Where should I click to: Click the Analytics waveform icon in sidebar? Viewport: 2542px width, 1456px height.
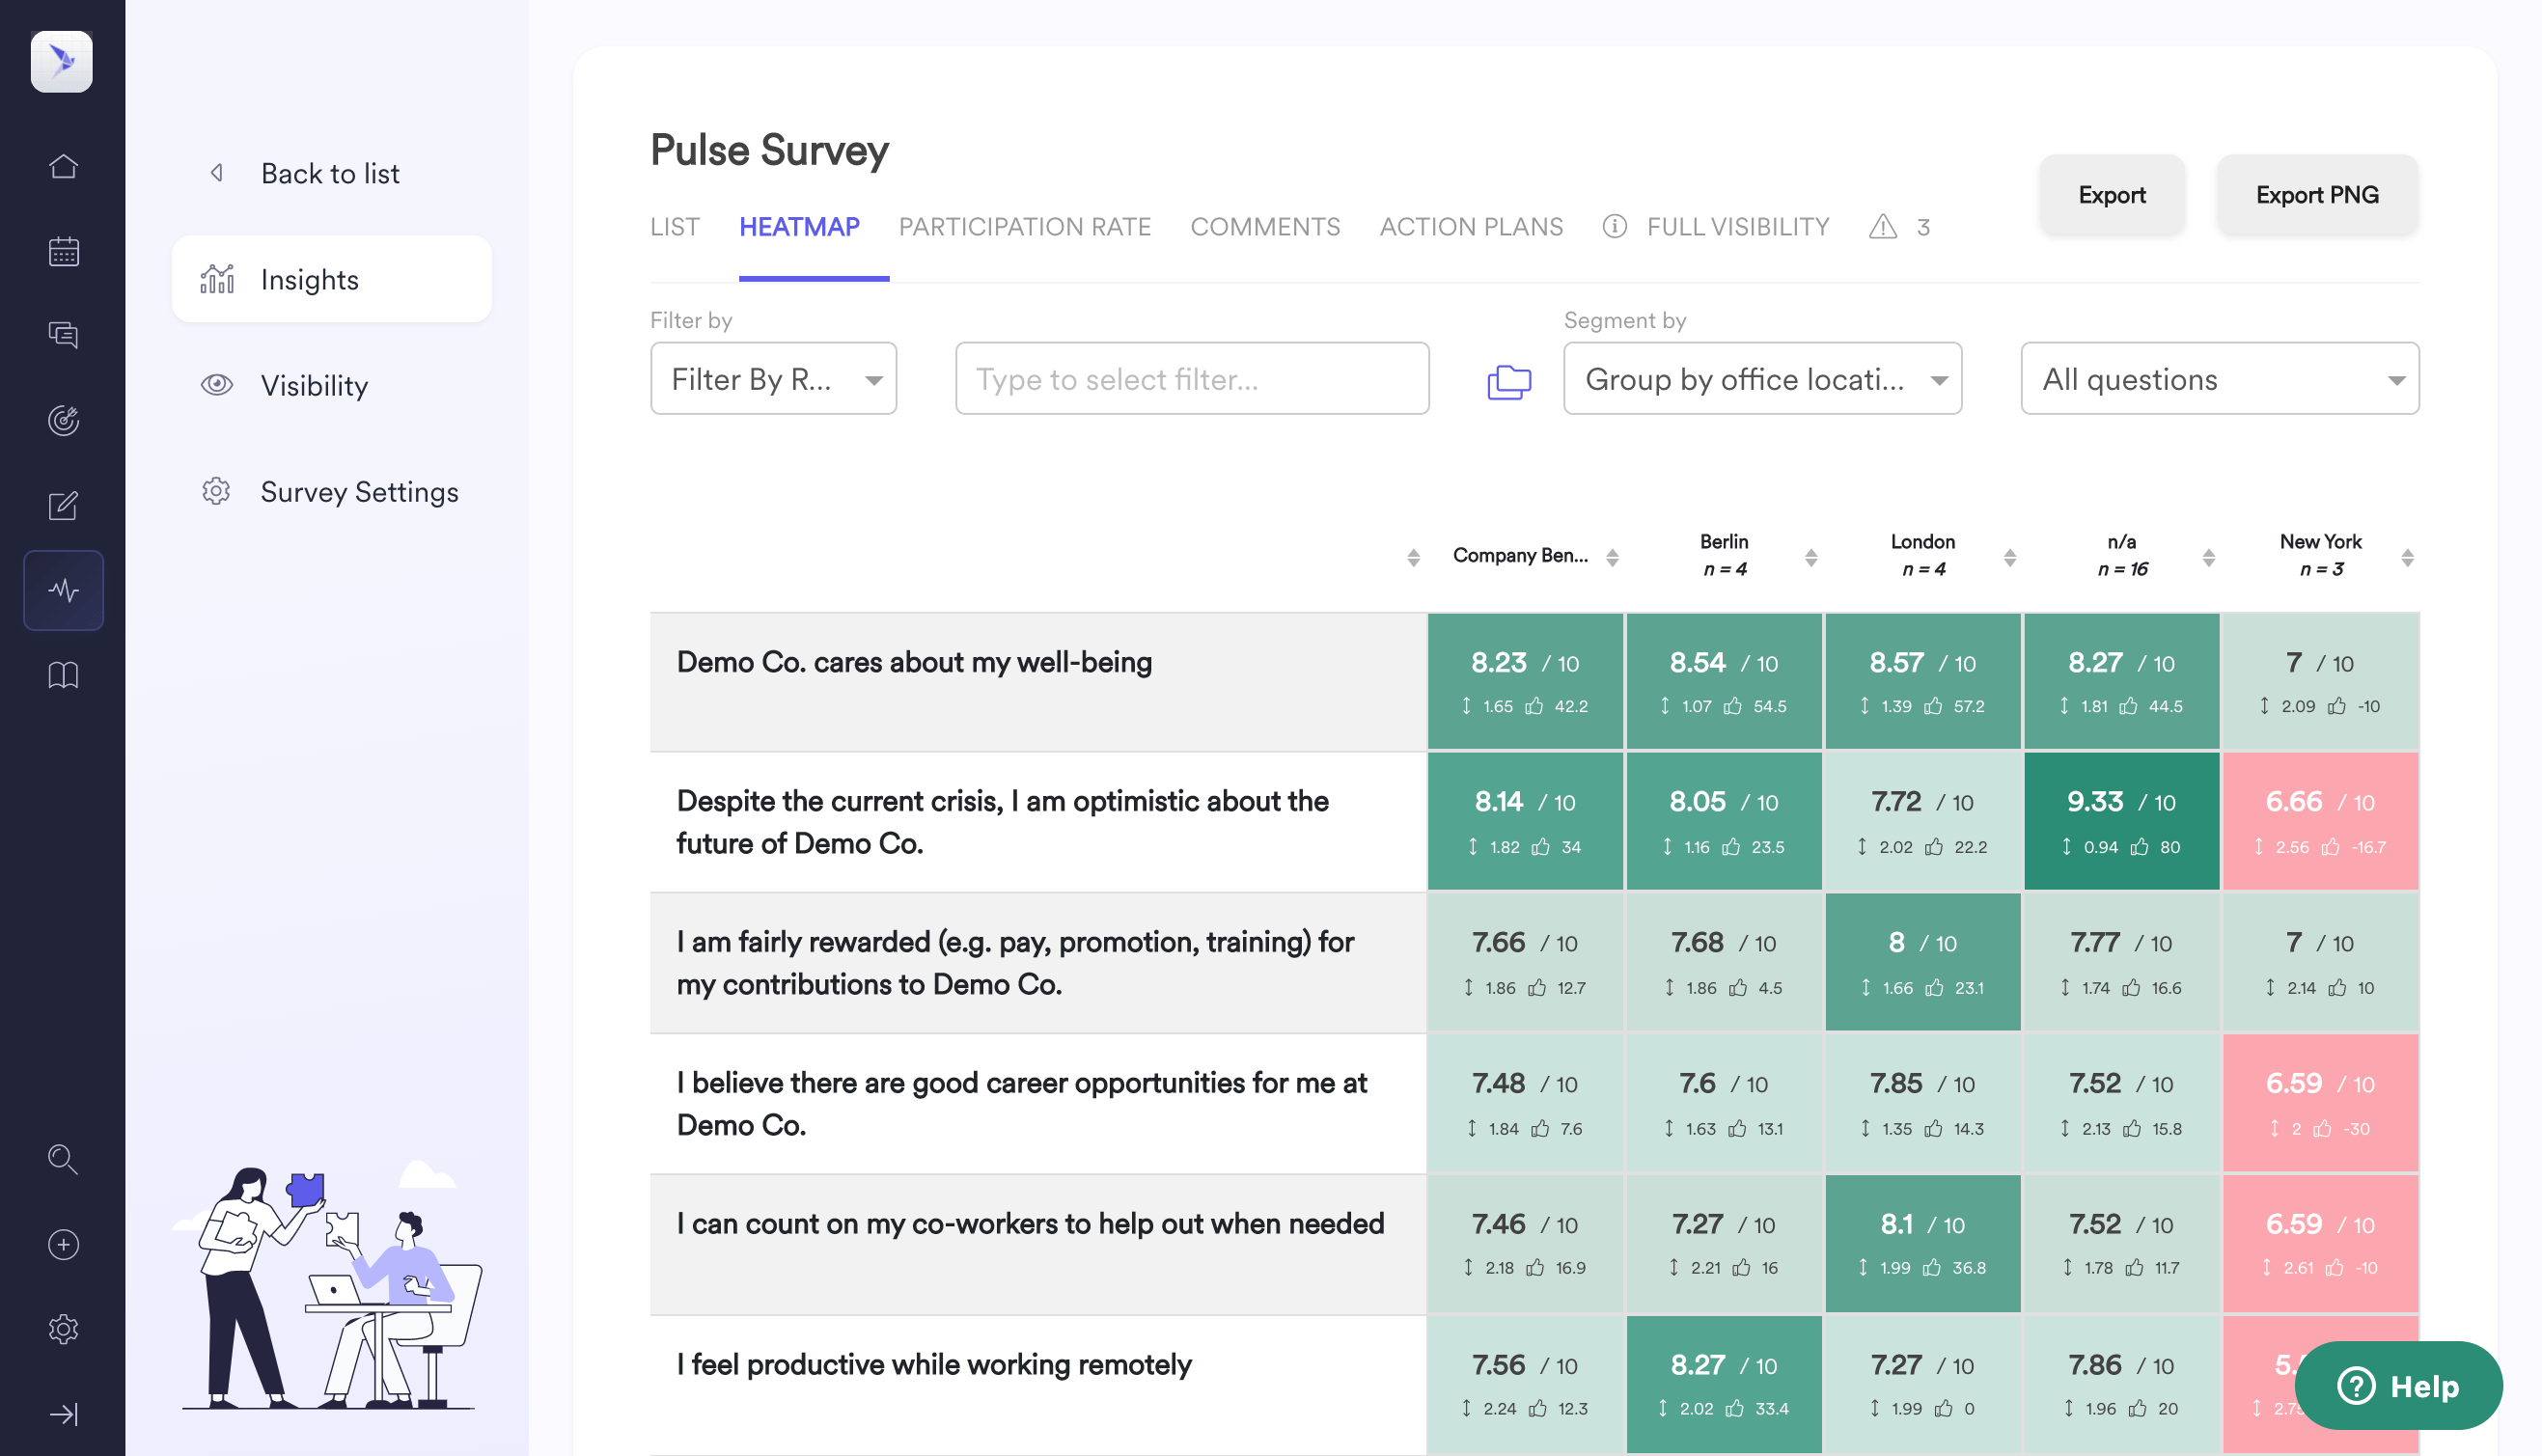(x=63, y=589)
